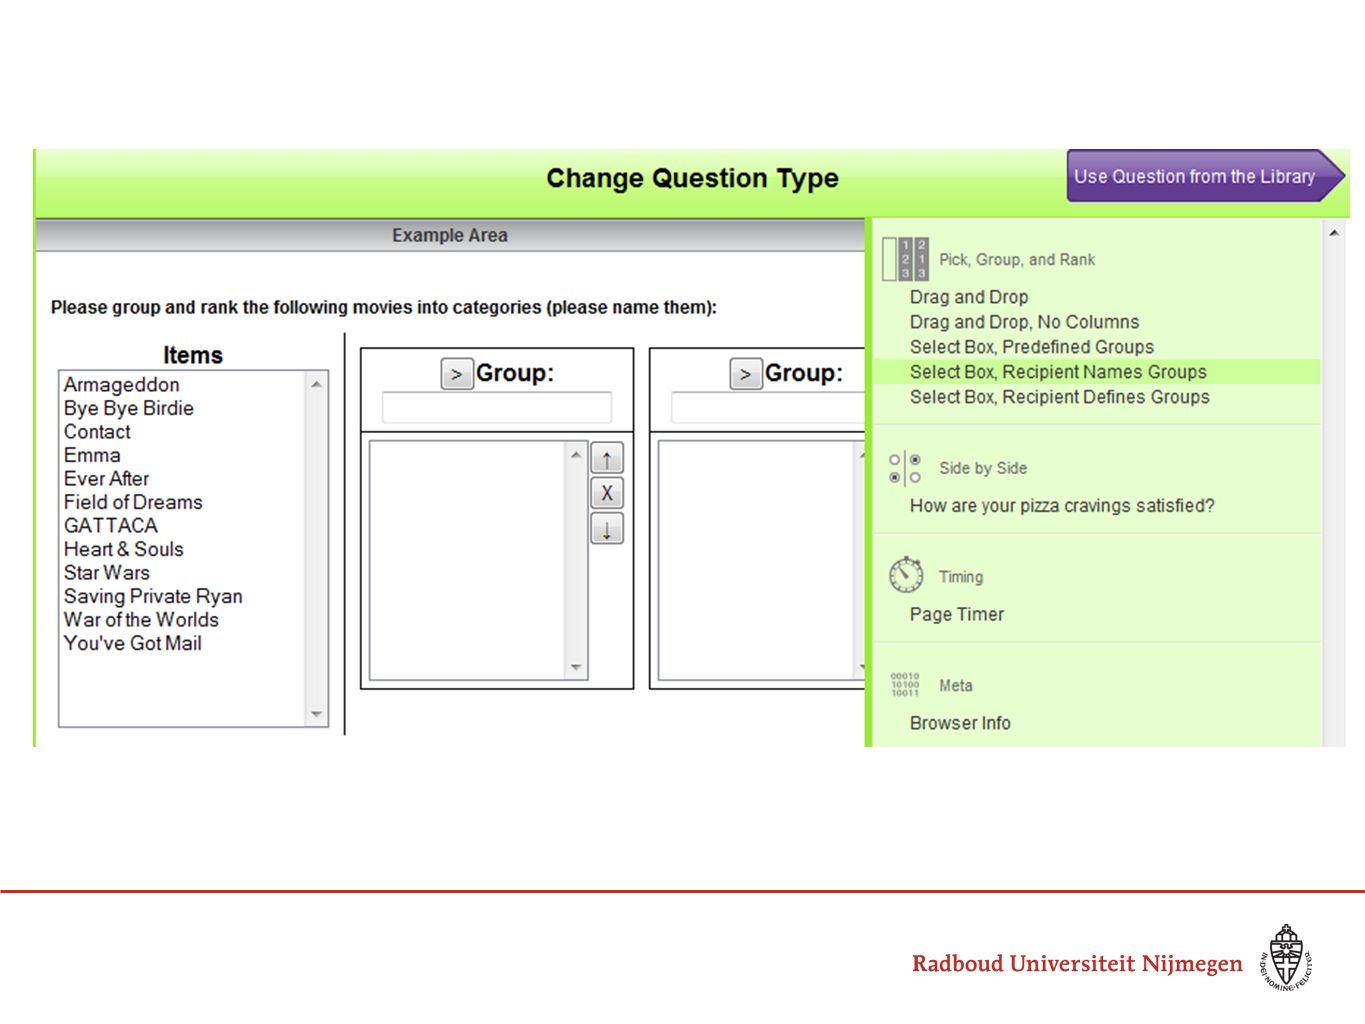1365x1024 pixels.
Task: Select Ever After in the Items list
Action: (x=106, y=479)
